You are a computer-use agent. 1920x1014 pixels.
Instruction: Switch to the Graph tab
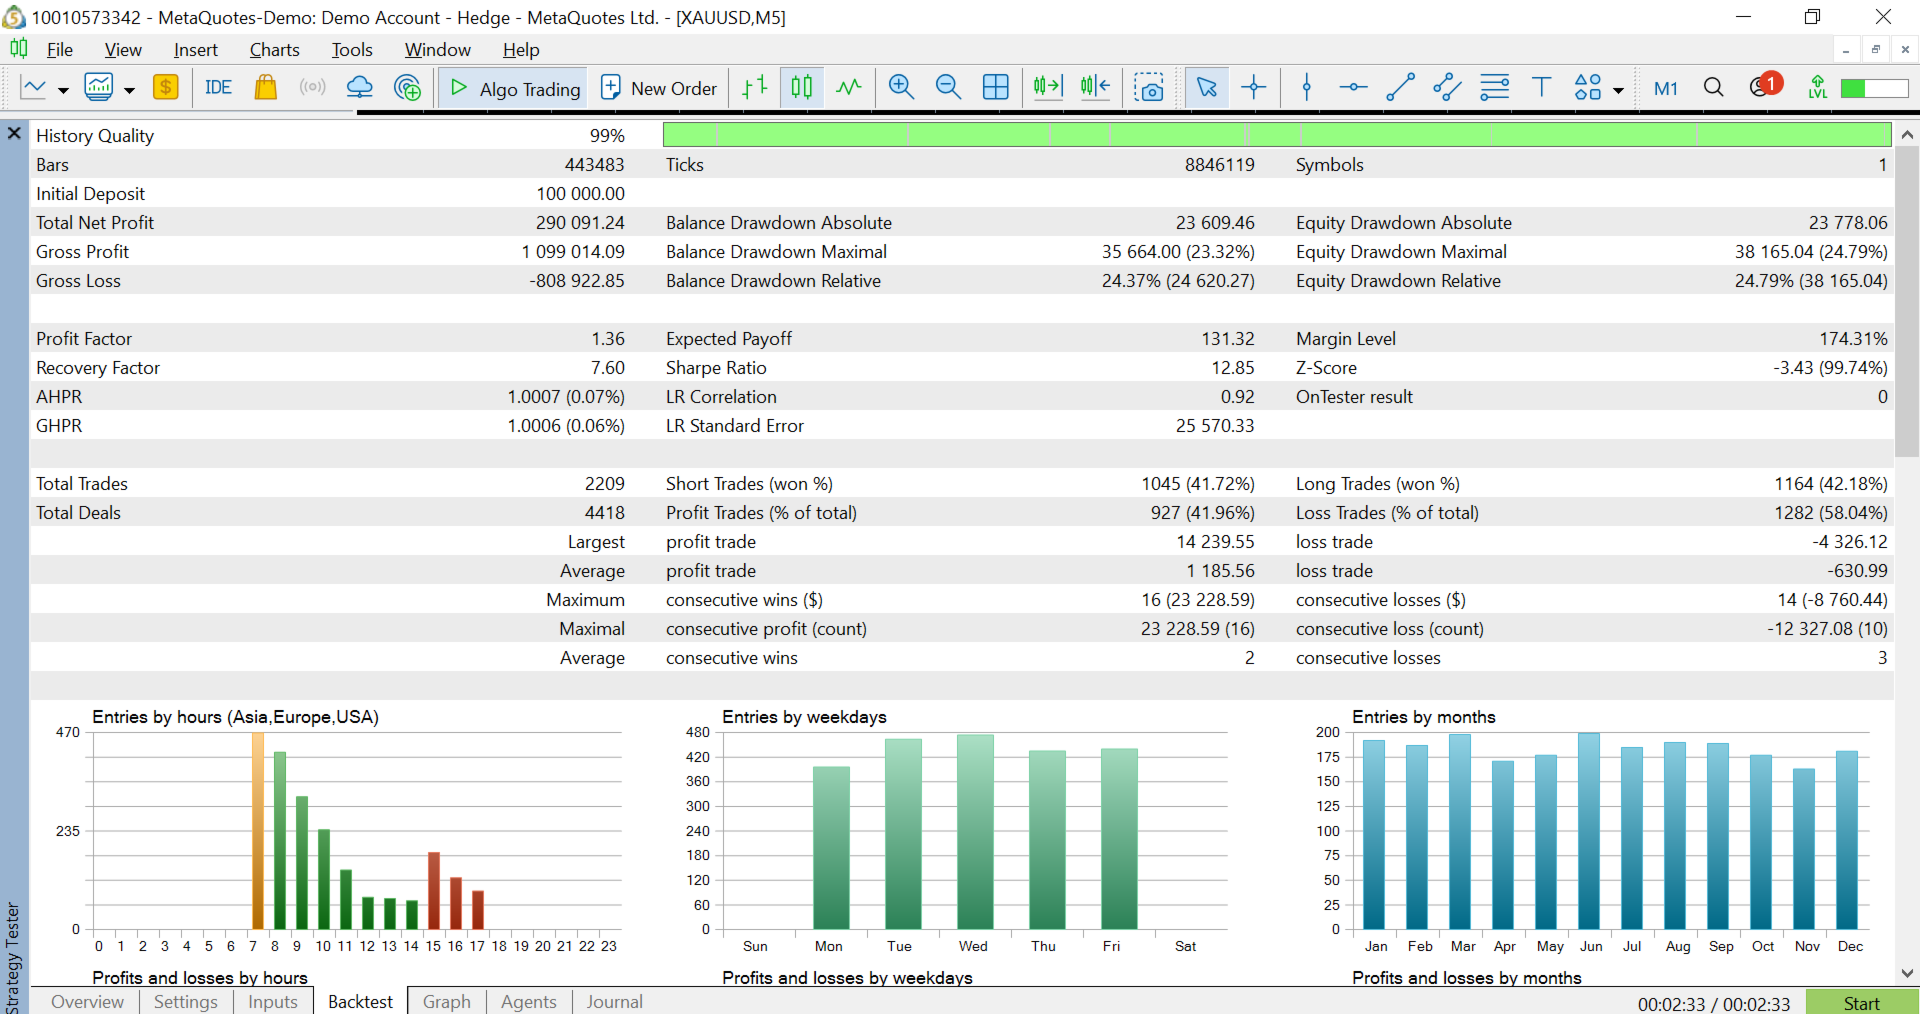[446, 1001]
